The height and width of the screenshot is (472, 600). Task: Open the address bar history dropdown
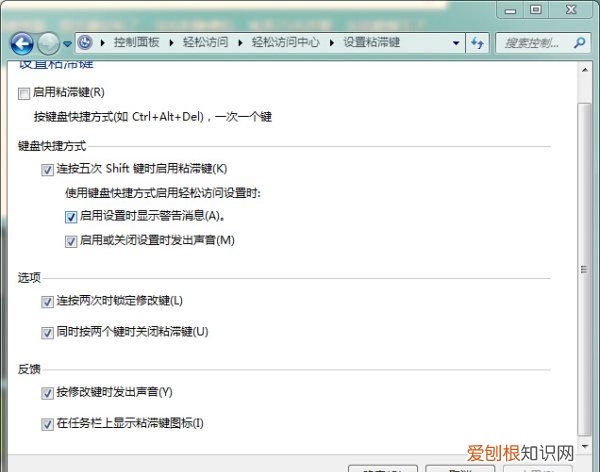456,43
